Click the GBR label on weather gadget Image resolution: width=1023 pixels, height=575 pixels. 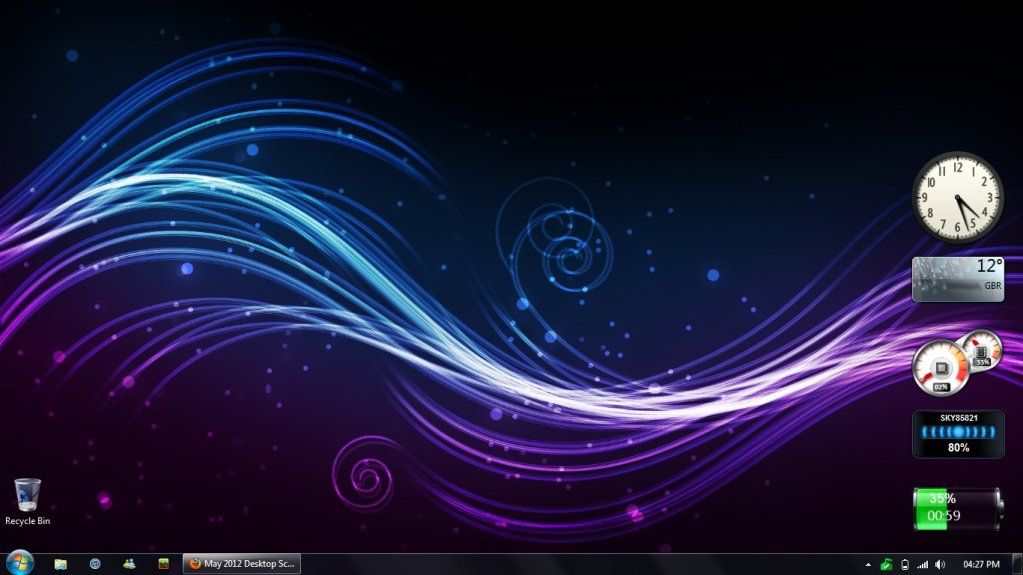[992, 286]
